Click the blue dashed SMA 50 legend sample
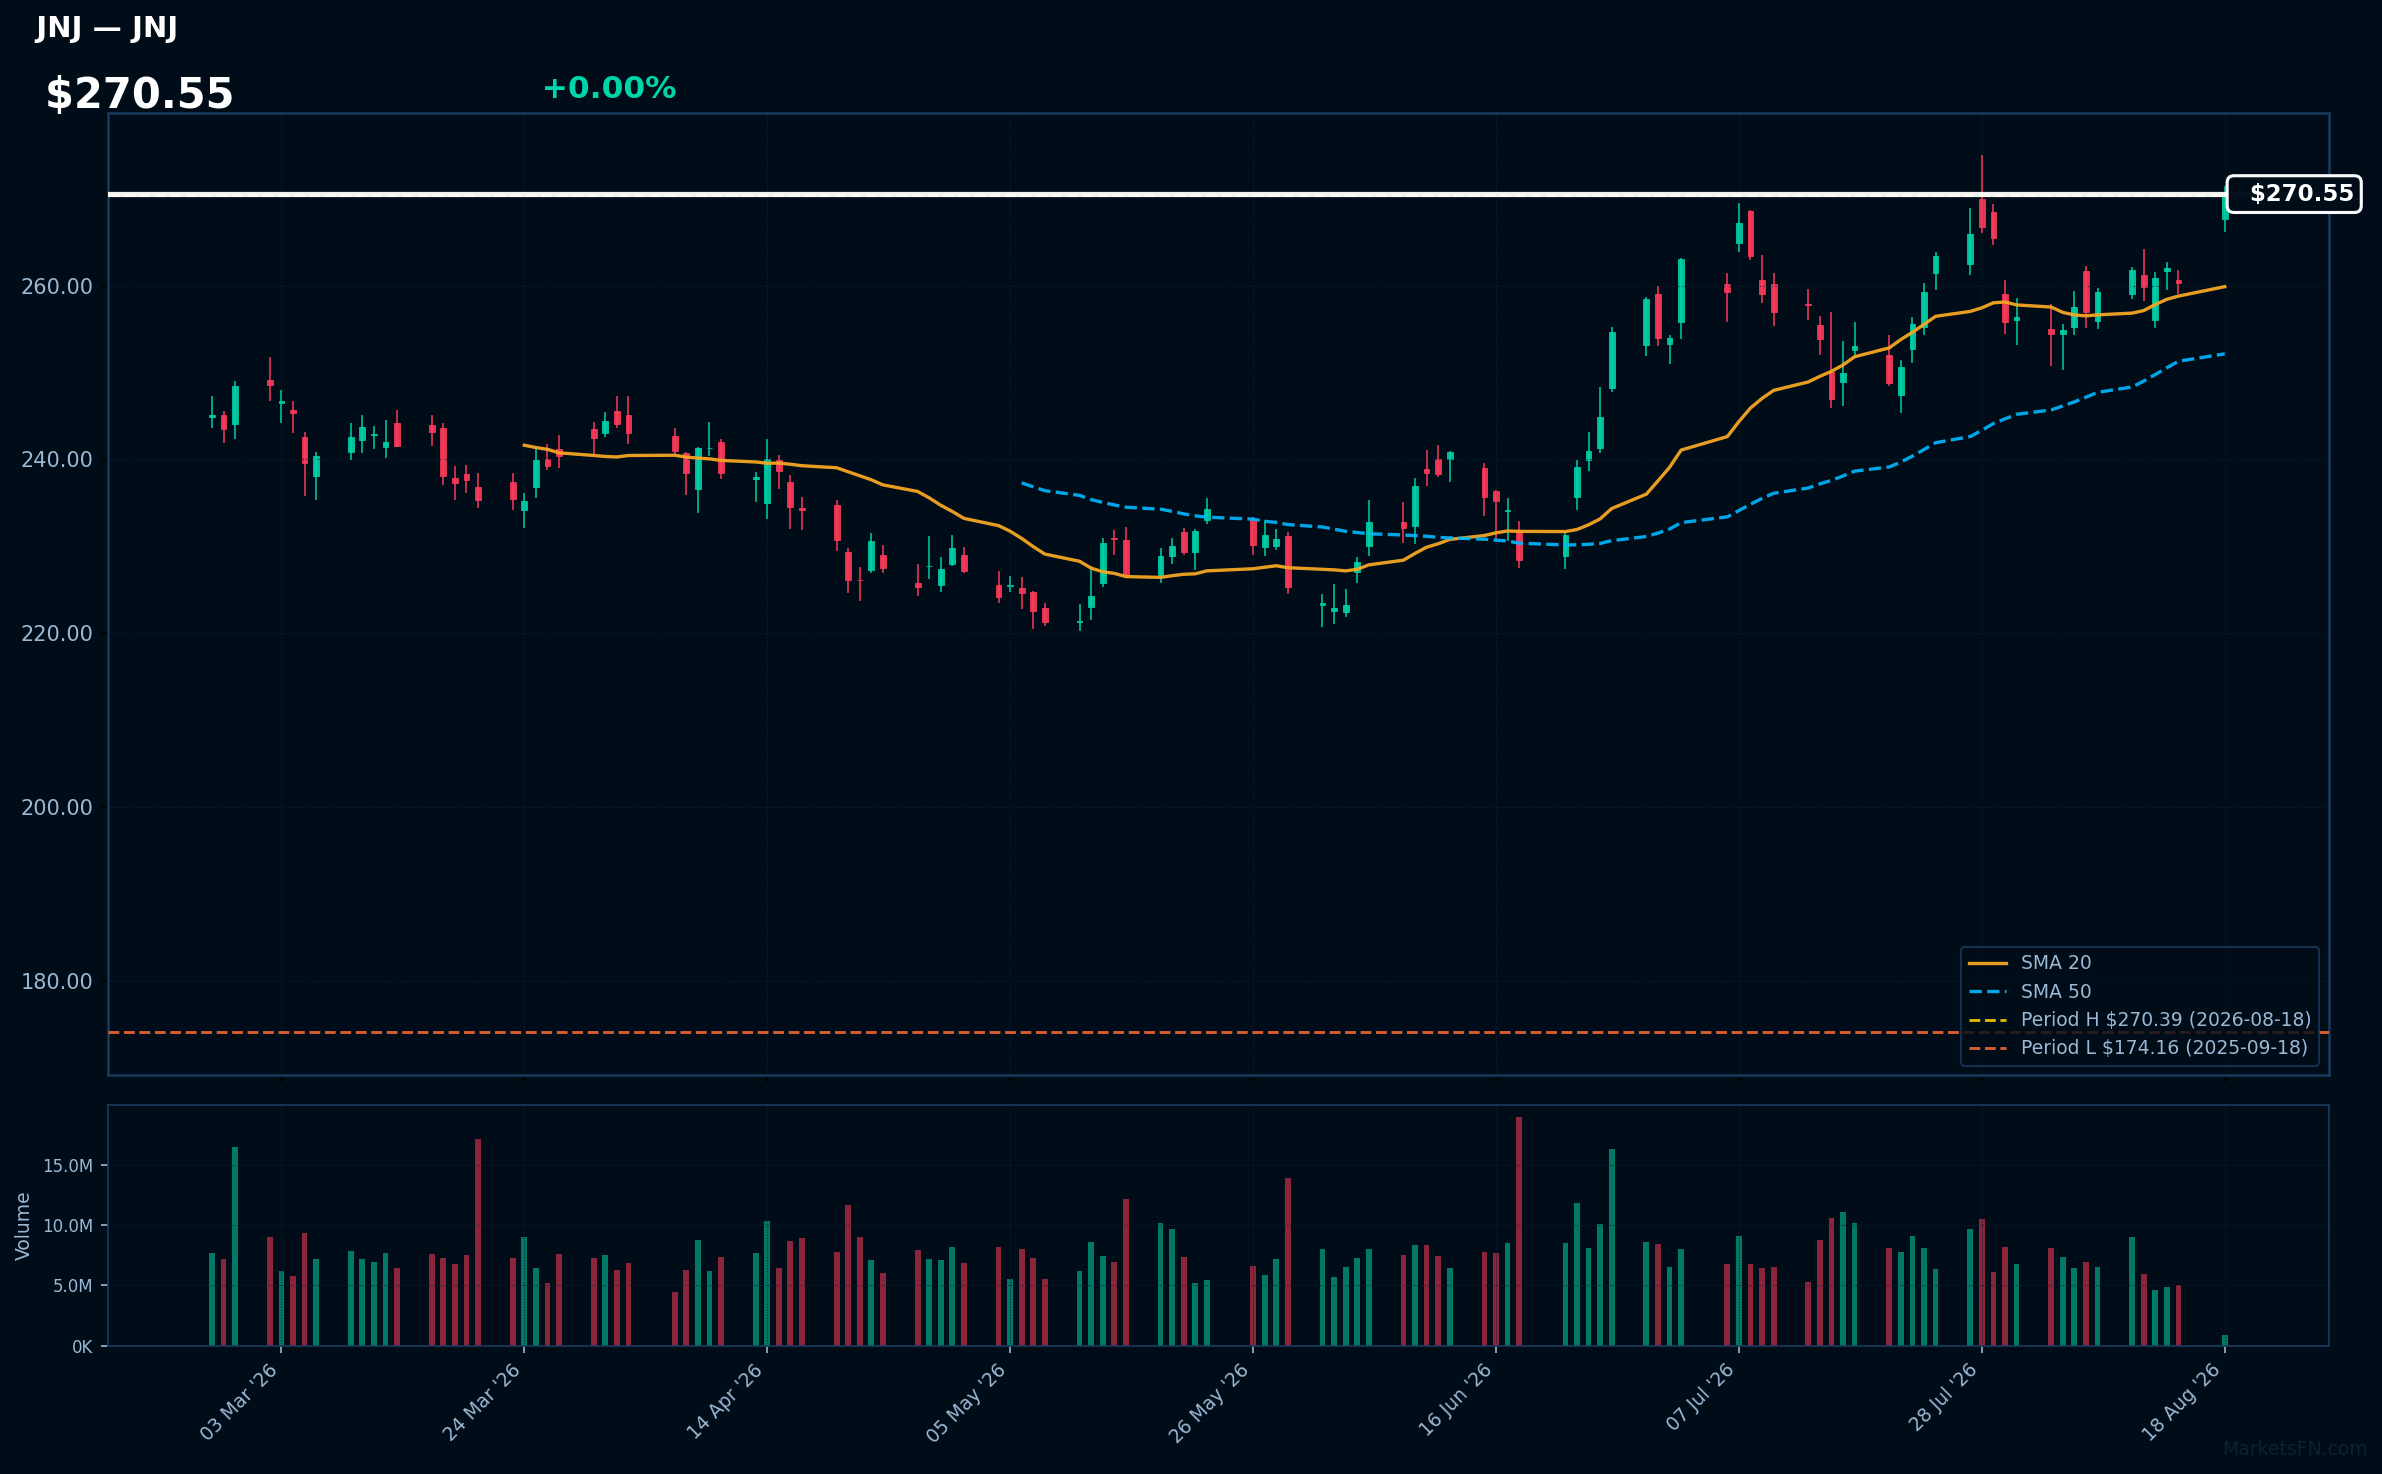Viewport: 2382px width, 1474px height. [1988, 992]
